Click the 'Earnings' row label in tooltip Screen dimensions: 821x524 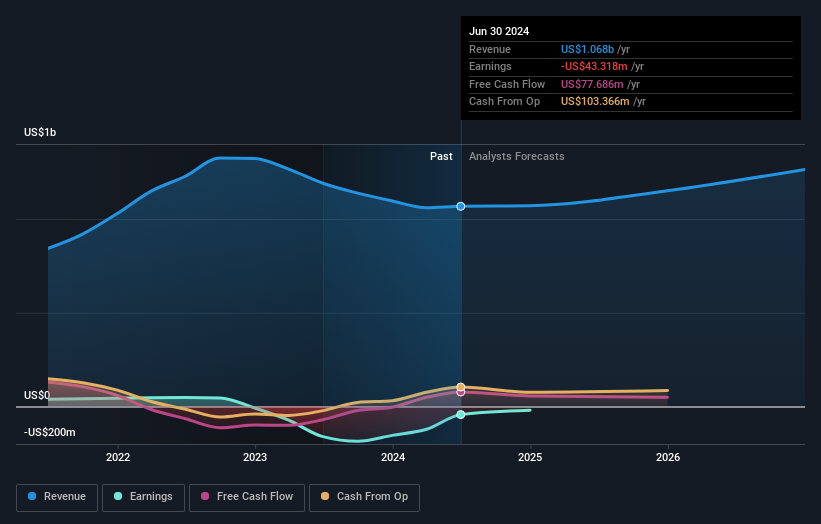[490, 66]
